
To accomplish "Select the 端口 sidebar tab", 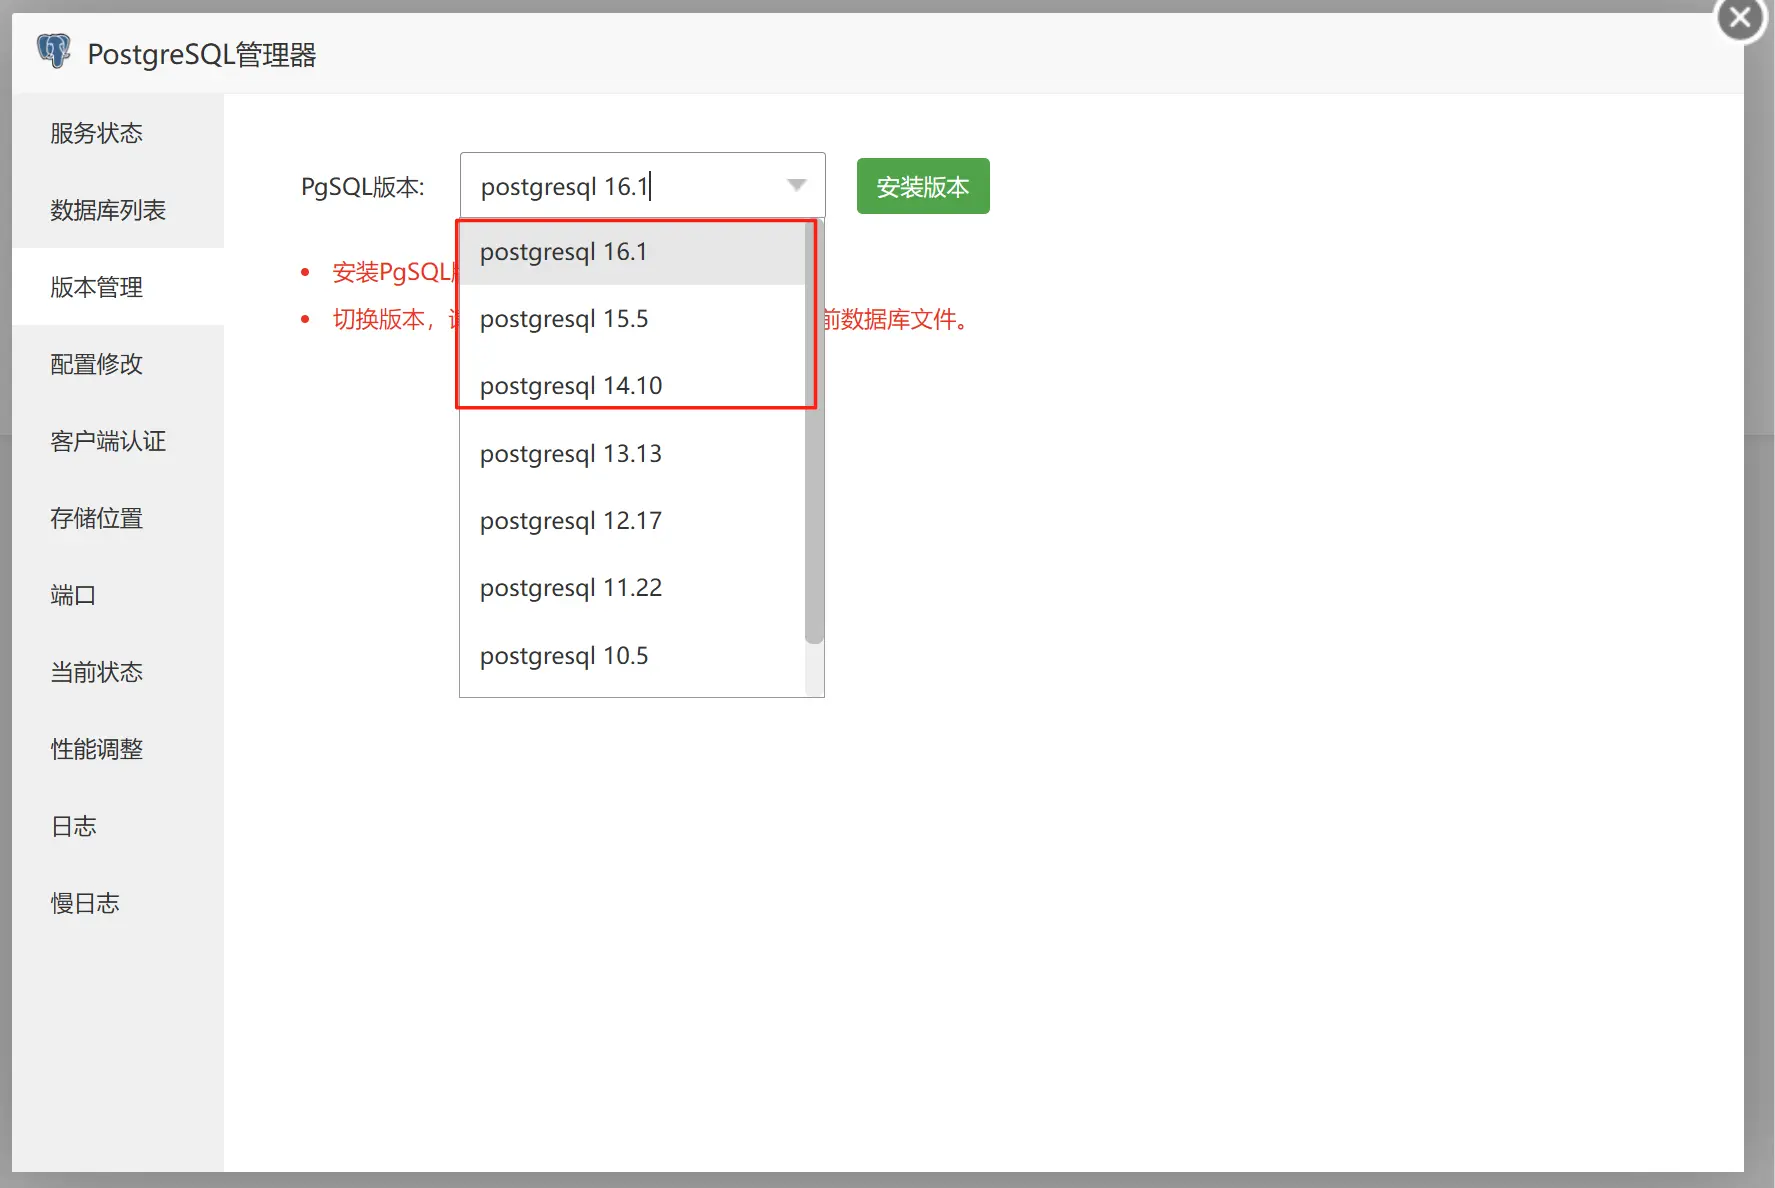I will click(118, 595).
